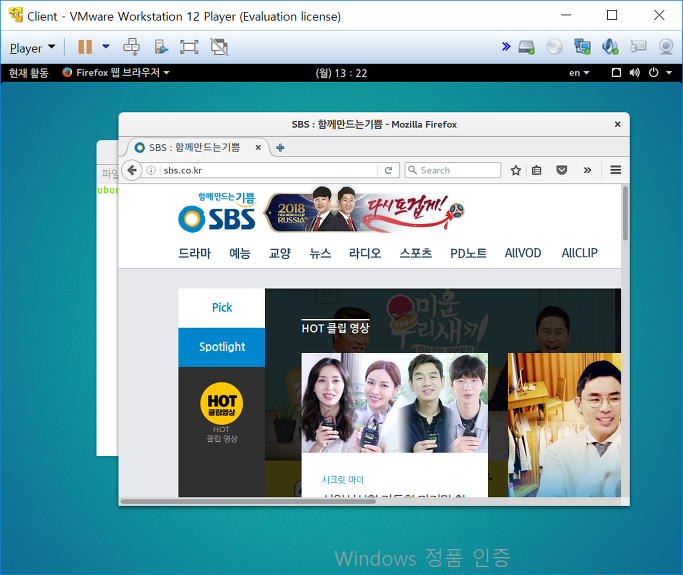Close the Firefox window
The image size is (683, 575).
click(617, 124)
